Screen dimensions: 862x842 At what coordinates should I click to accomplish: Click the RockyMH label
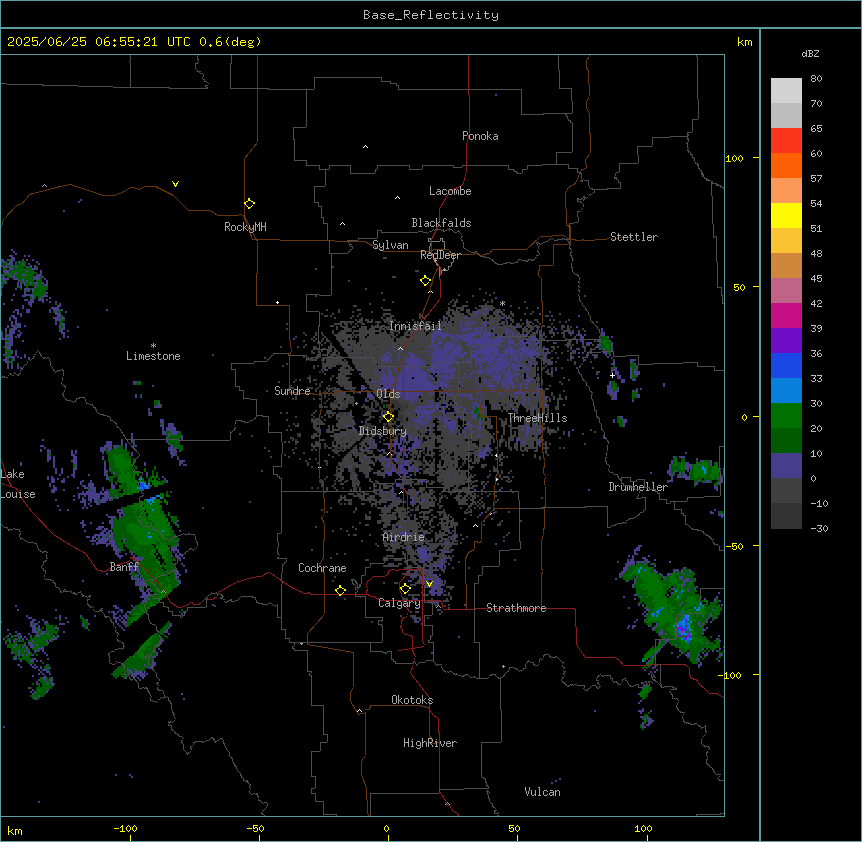coord(245,227)
